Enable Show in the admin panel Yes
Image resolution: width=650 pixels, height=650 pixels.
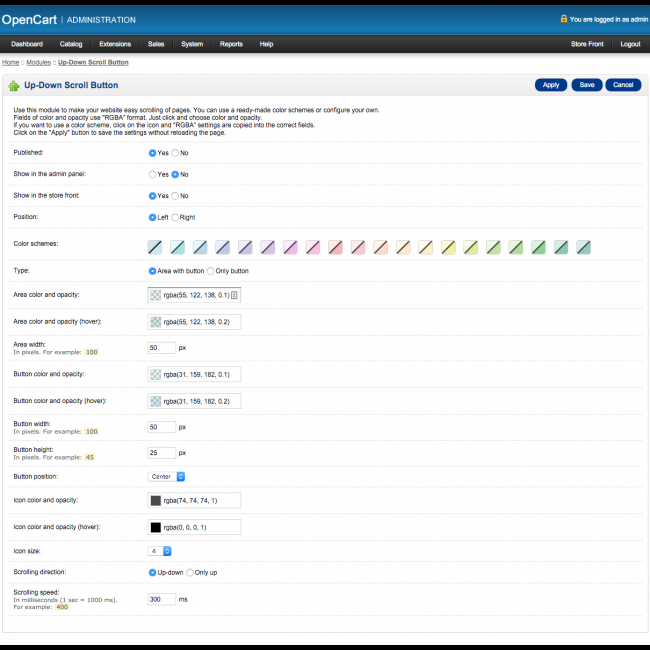click(152, 174)
